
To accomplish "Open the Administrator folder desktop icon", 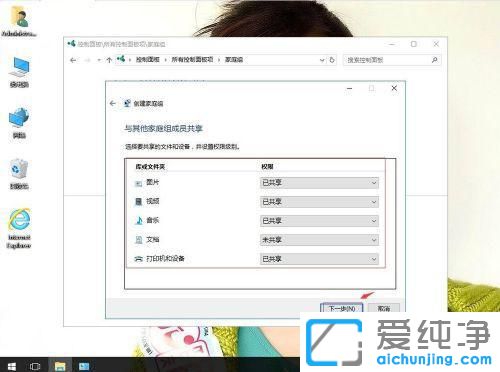I will [19, 21].
